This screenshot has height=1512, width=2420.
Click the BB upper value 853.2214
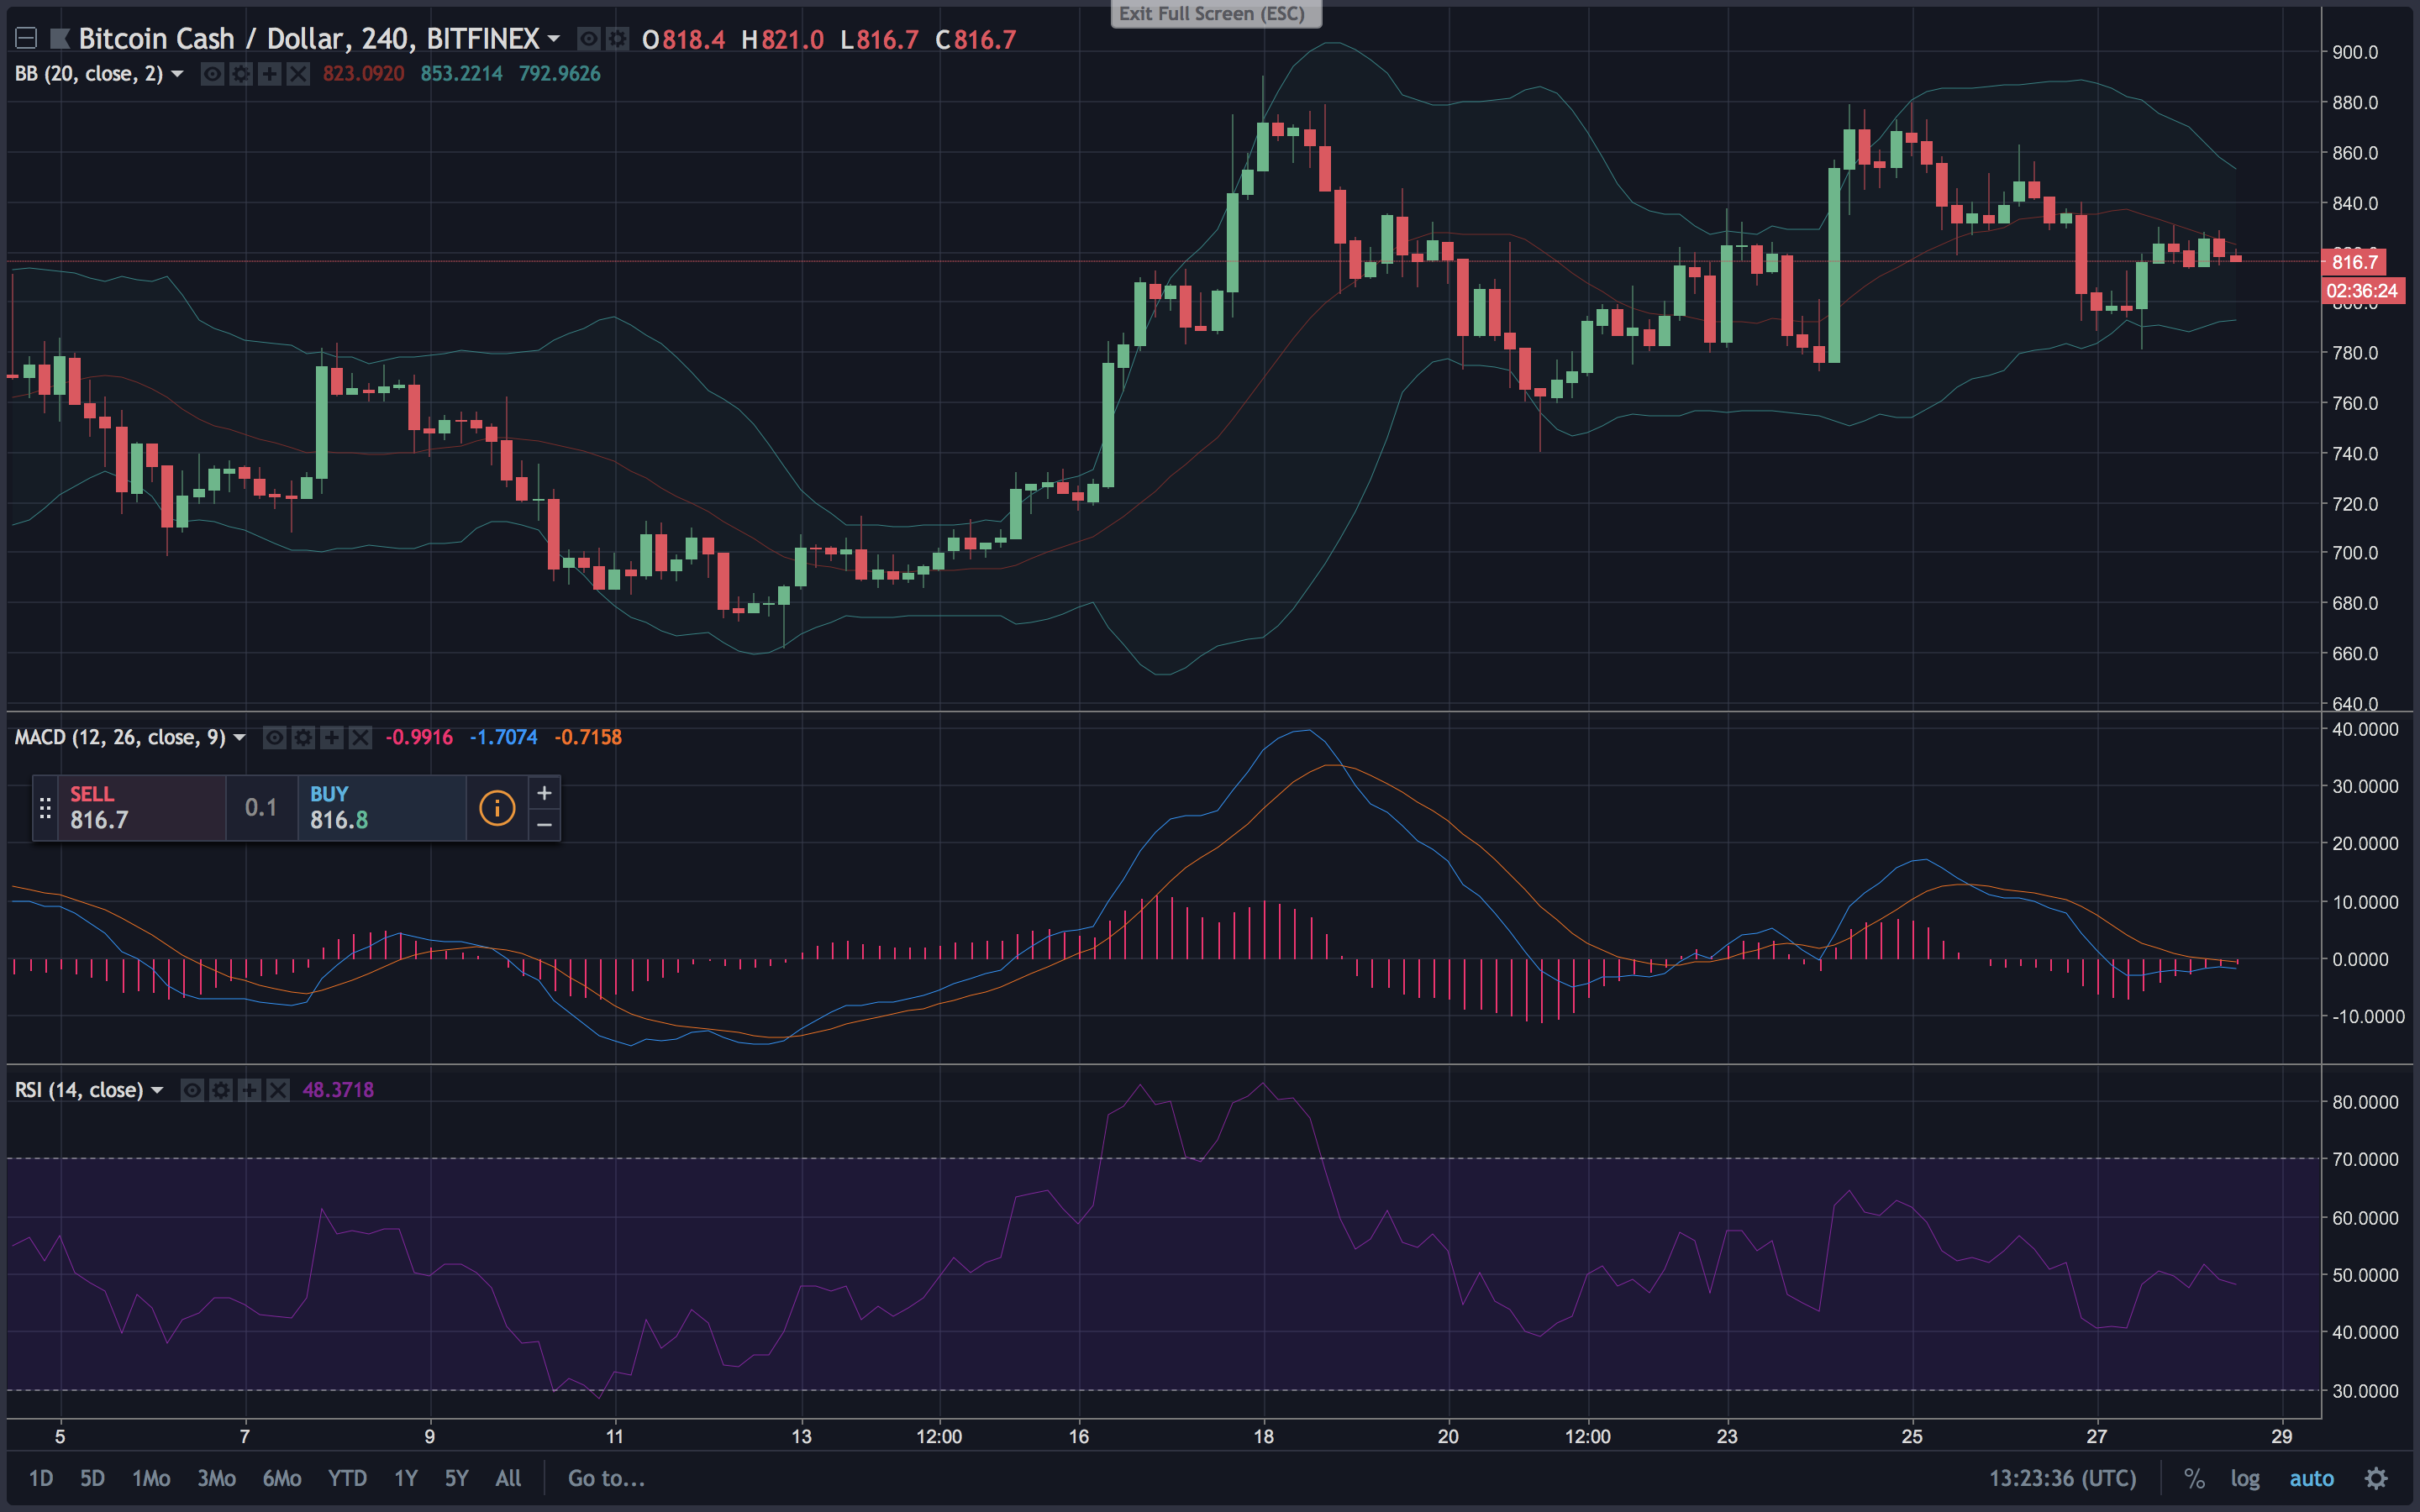[x=461, y=74]
